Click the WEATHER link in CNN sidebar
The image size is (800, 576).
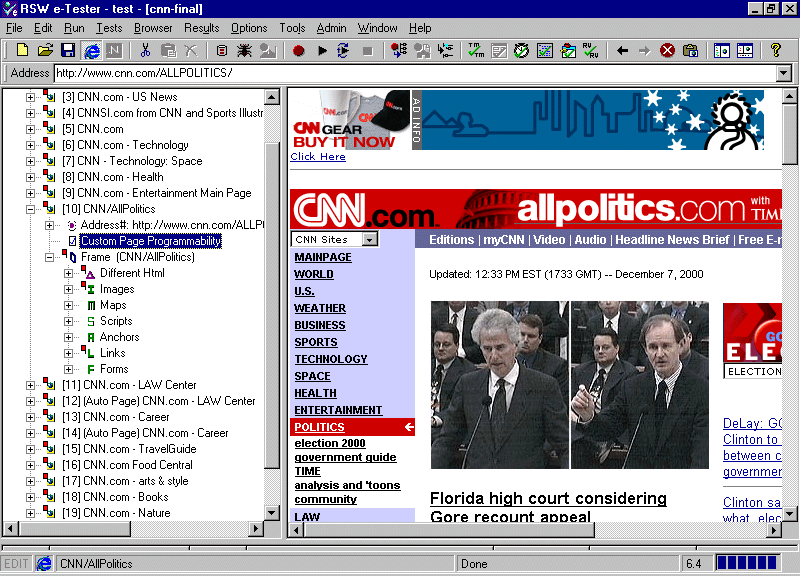tap(320, 308)
